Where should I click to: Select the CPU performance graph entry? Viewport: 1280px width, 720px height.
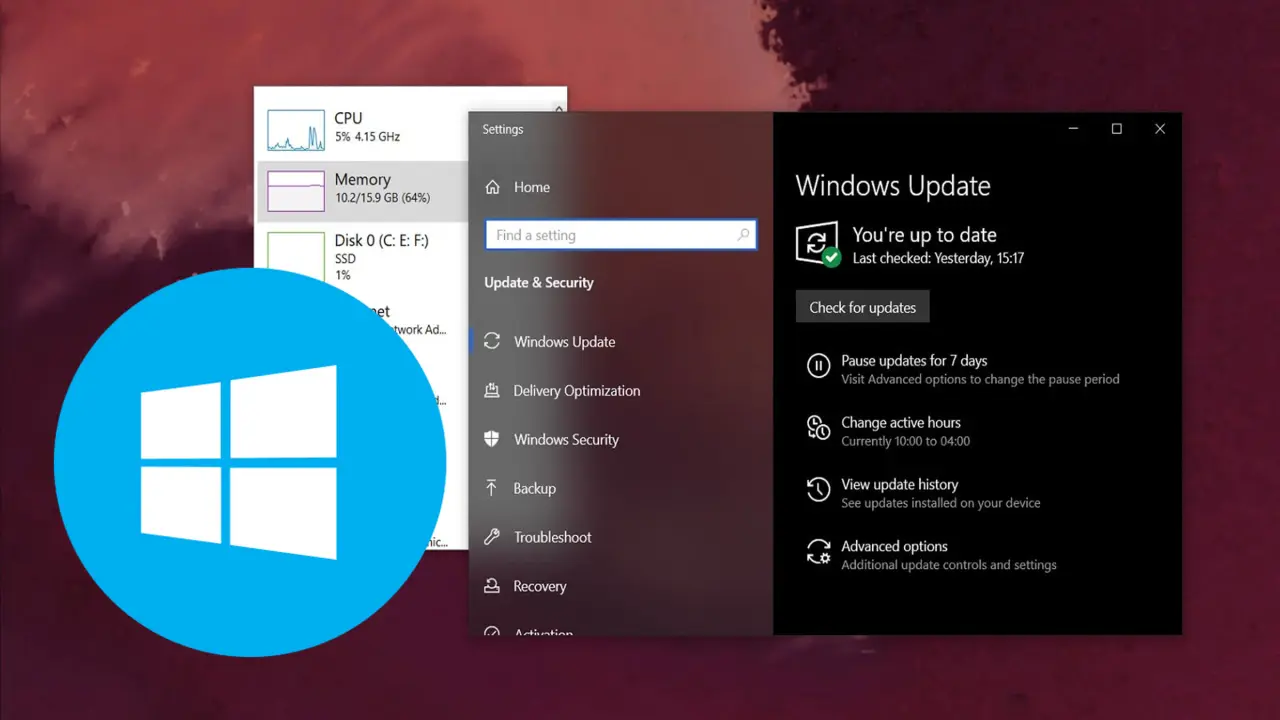tap(362, 126)
